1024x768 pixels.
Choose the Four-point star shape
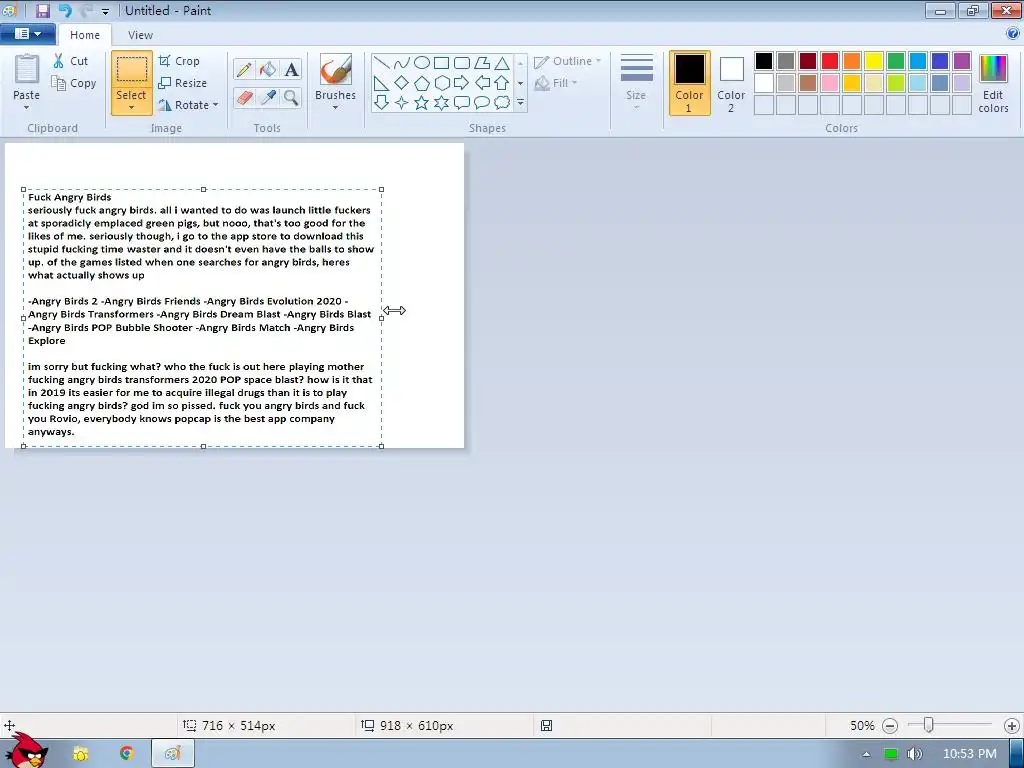(x=402, y=103)
